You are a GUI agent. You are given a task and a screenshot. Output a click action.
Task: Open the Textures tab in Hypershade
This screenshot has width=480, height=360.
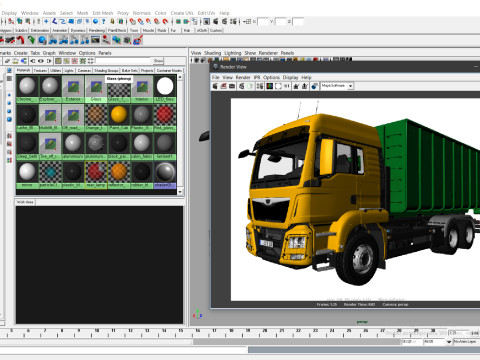point(40,71)
